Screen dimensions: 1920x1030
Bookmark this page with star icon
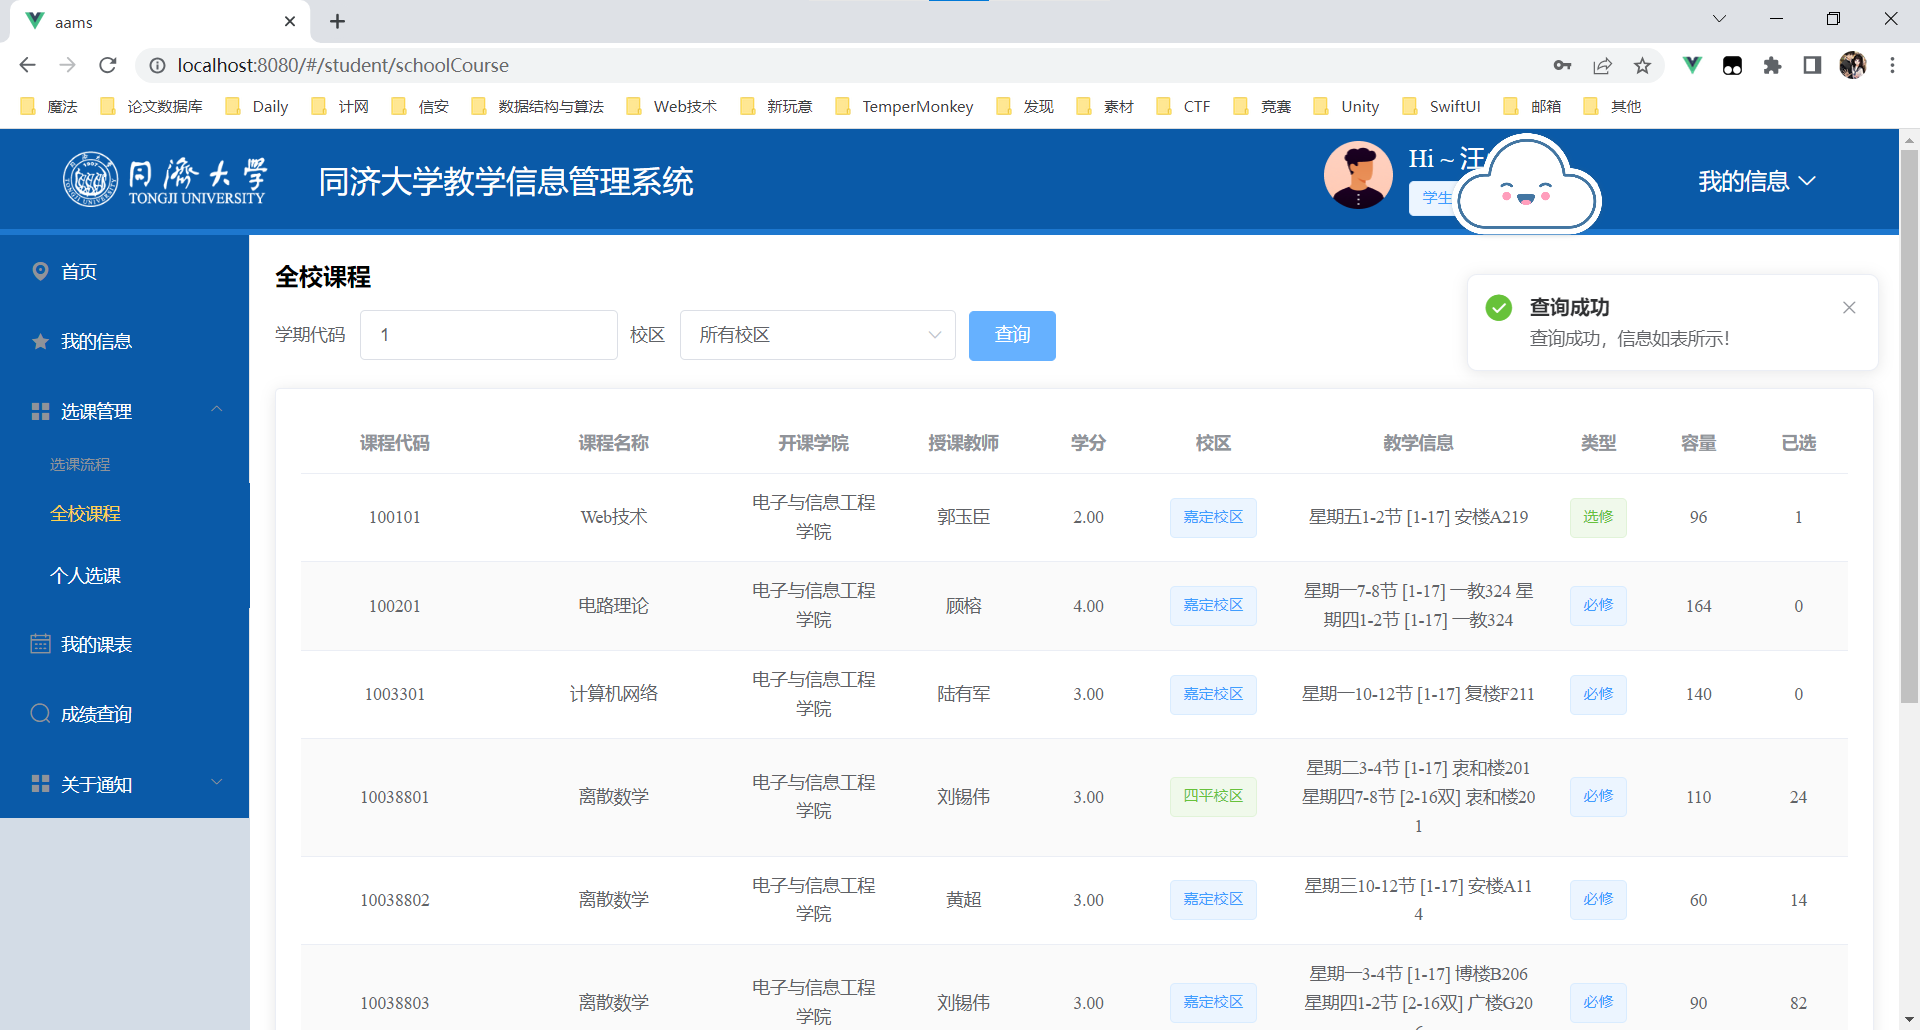pos(1642,65)
